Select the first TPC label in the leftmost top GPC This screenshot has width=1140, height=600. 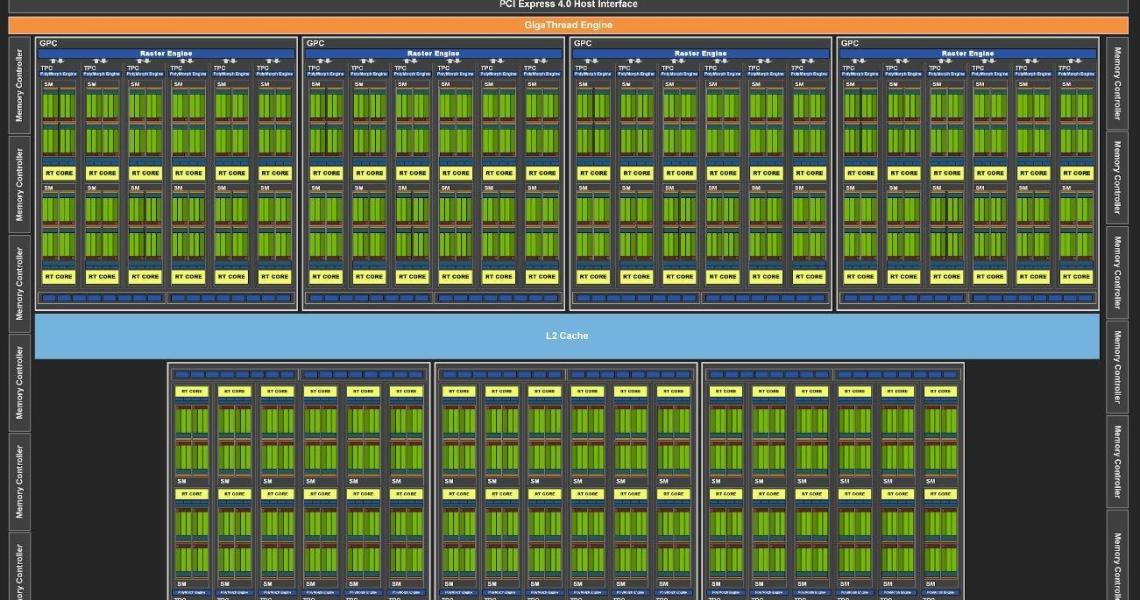coord(46,68)
